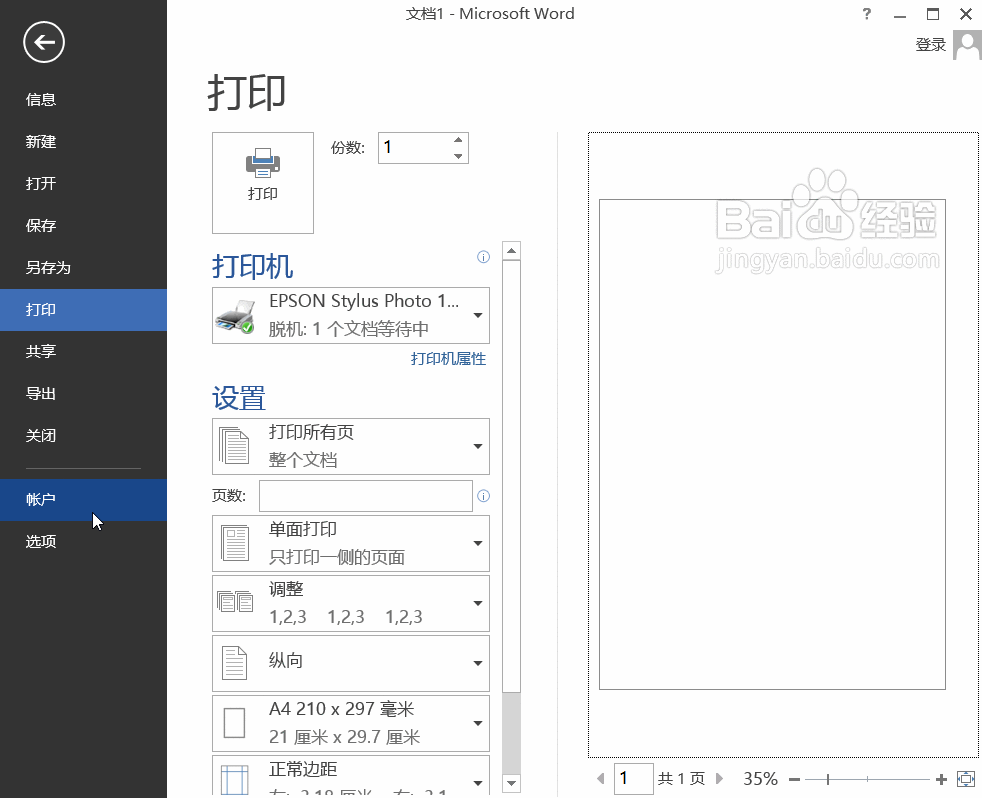
Task: Select the 打印 tab in the sidebar
Action: [x=83, y=309]
